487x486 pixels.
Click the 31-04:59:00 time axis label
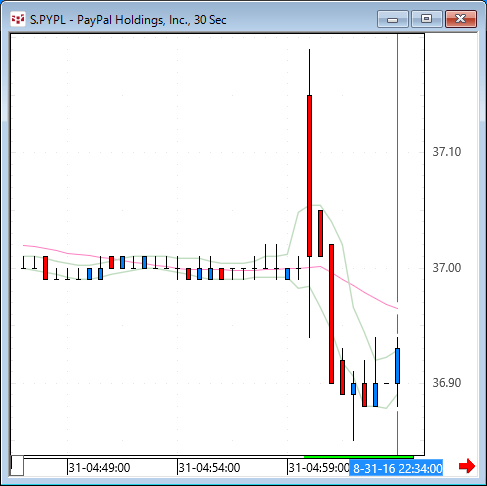pos(319,468)
